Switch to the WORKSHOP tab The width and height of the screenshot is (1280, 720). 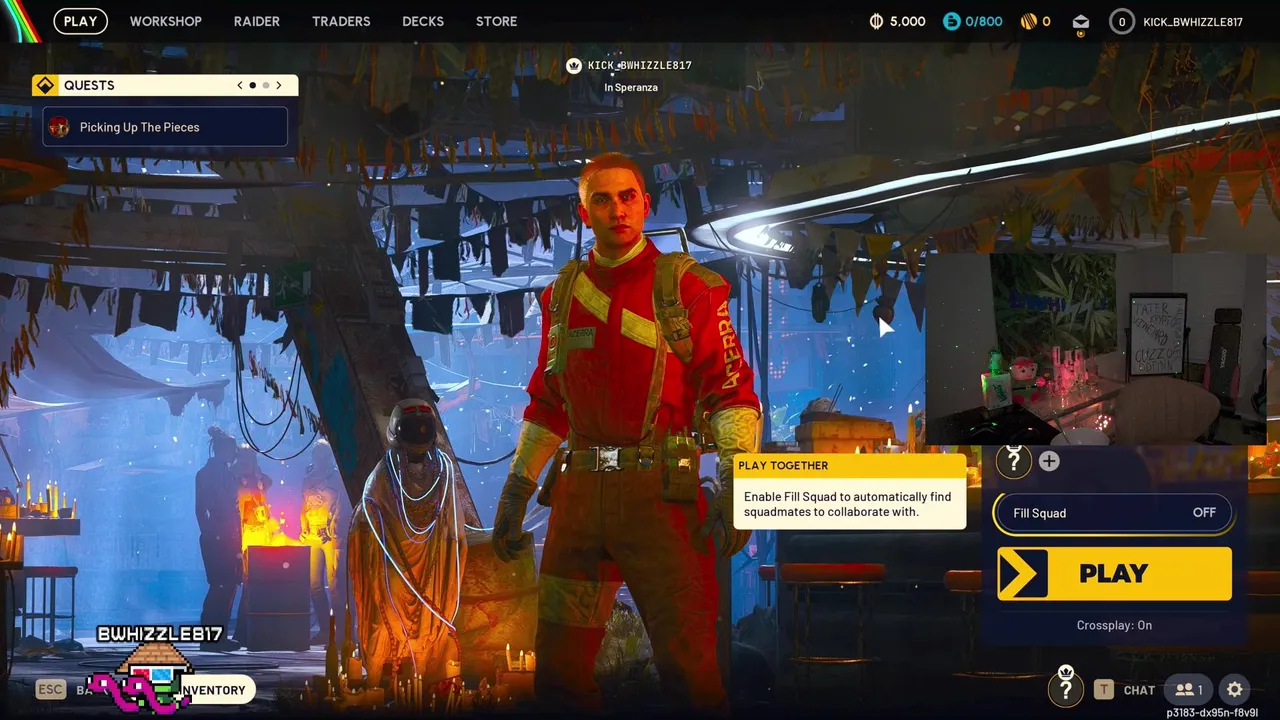click(x=166, y=21)
